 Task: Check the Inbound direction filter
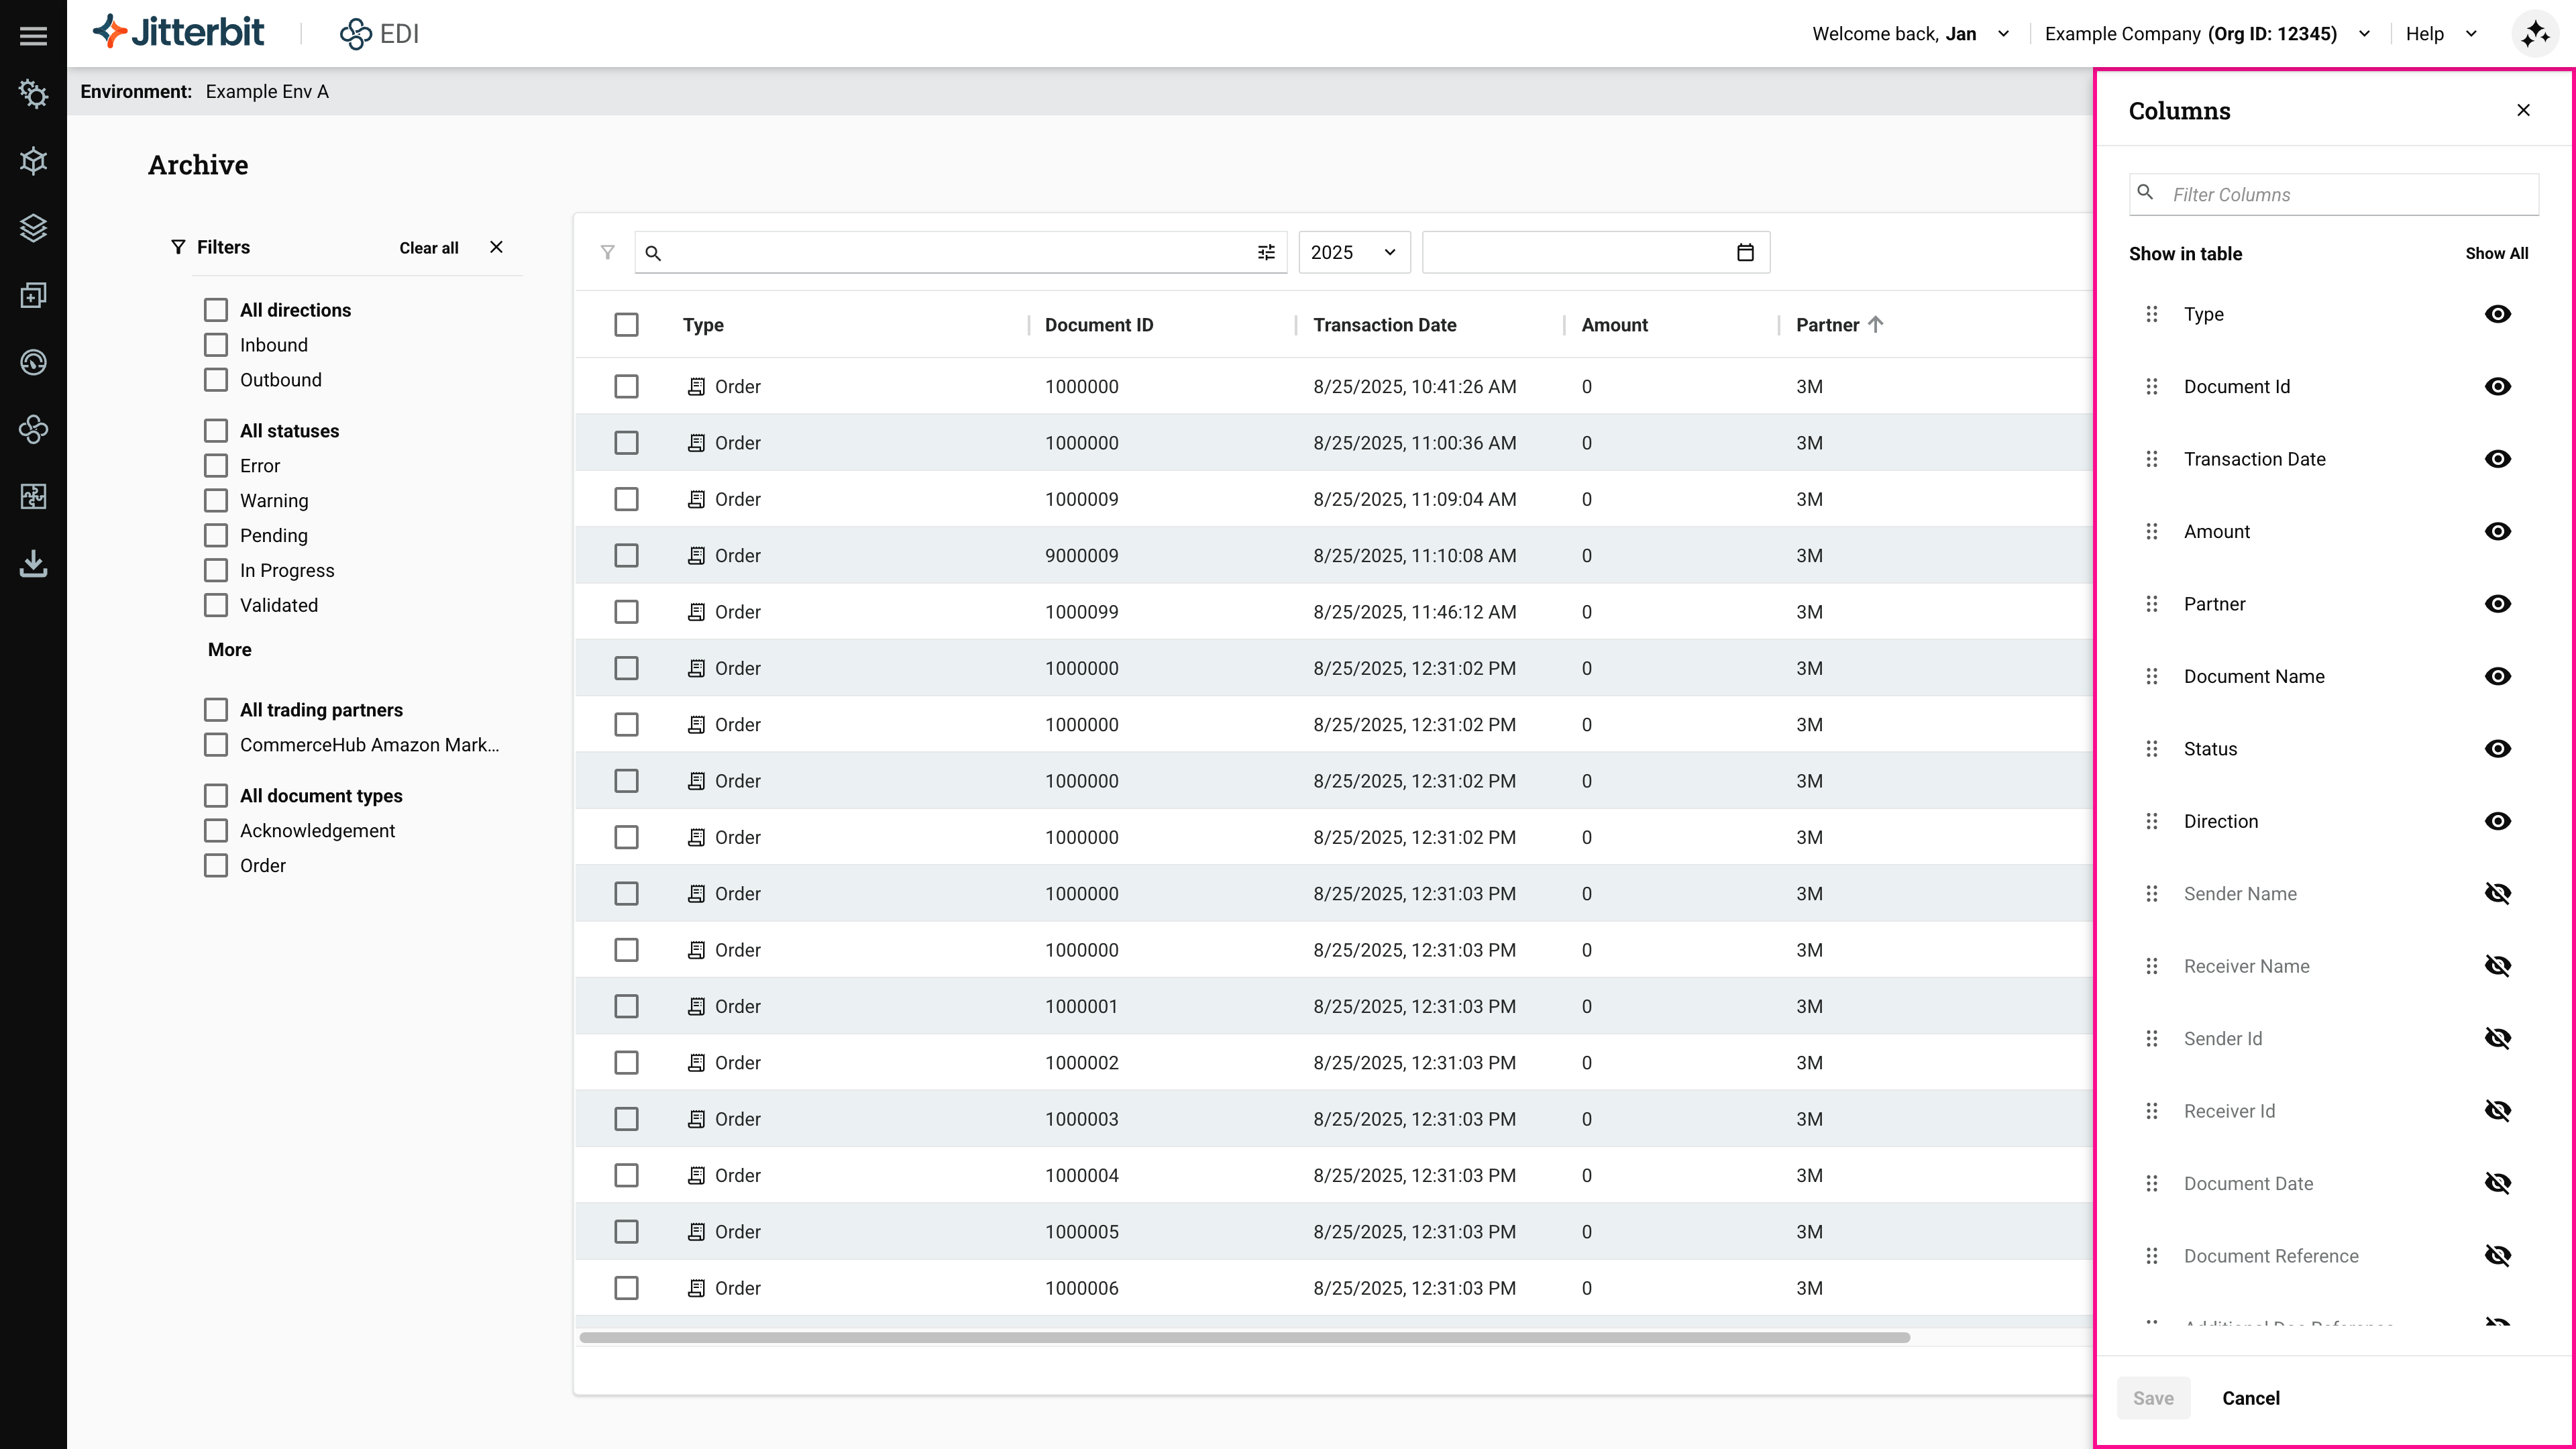(216, 345)
